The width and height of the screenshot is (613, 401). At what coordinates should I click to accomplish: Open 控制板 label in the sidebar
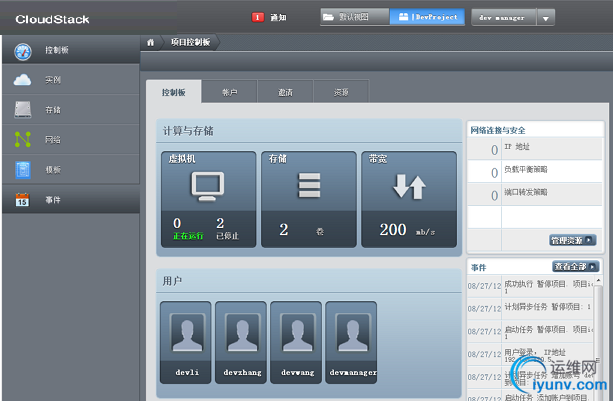(57, 50)
